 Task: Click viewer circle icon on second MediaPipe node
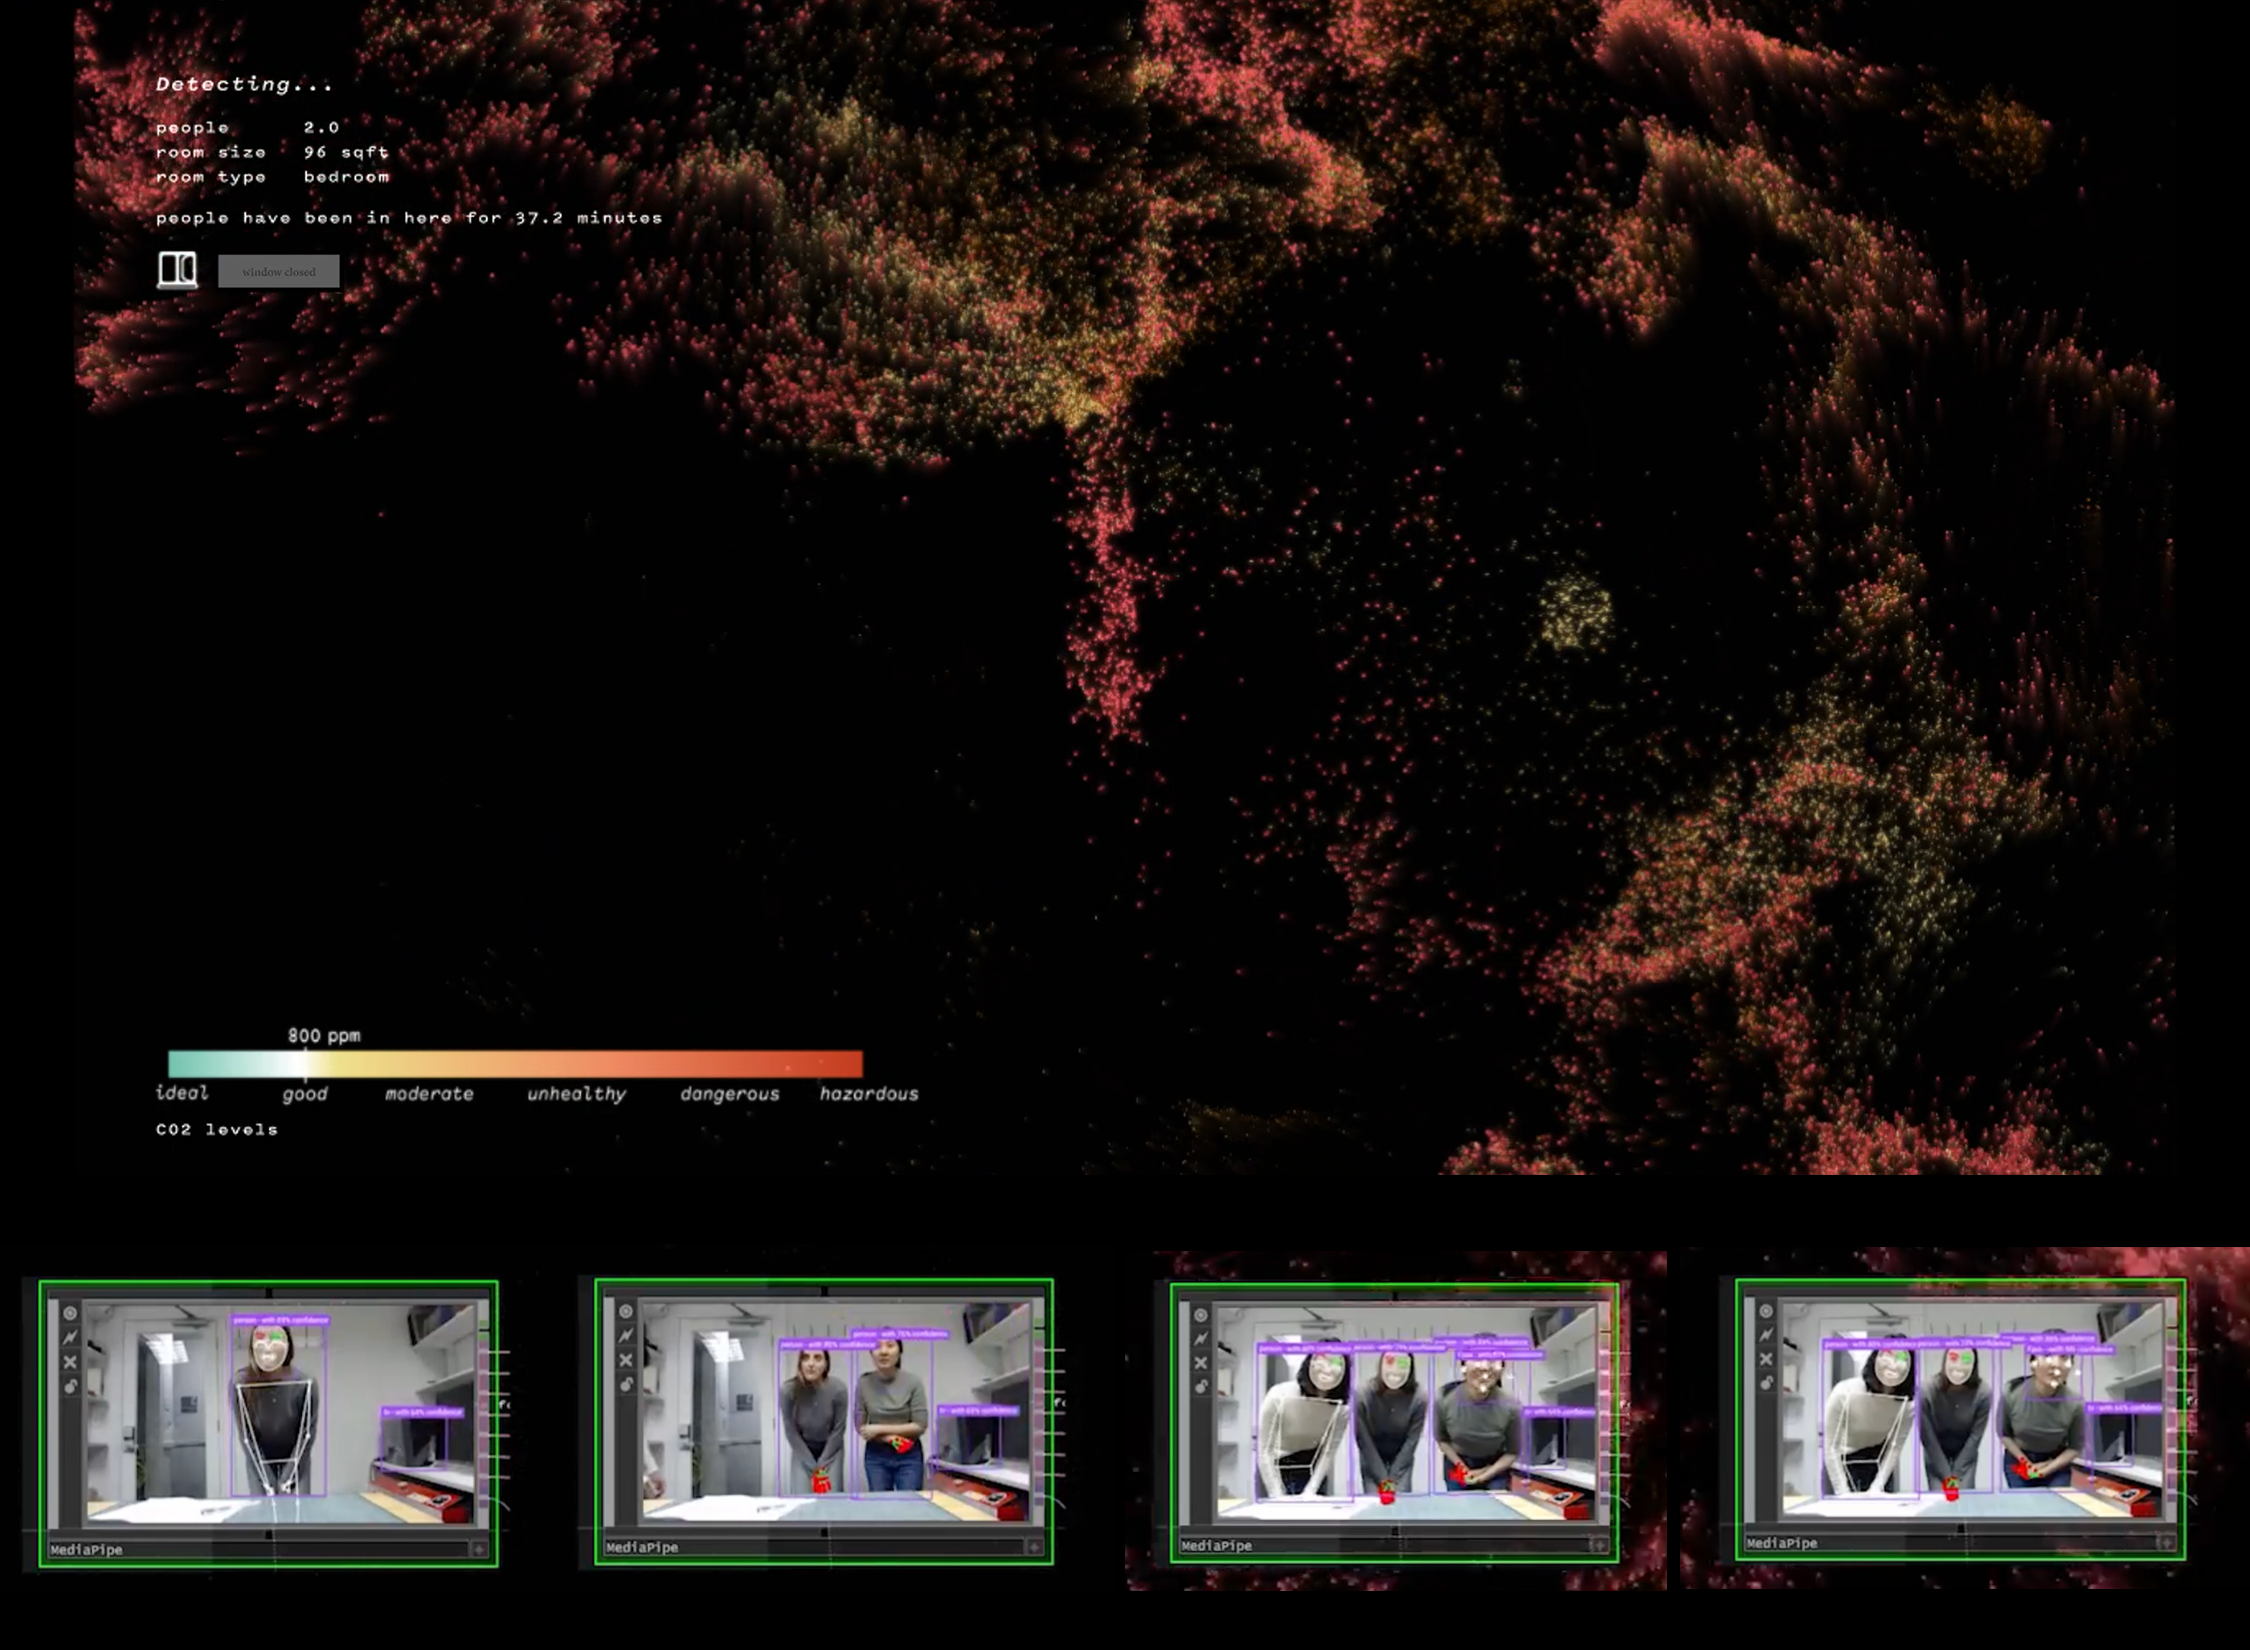[626, 1311]
